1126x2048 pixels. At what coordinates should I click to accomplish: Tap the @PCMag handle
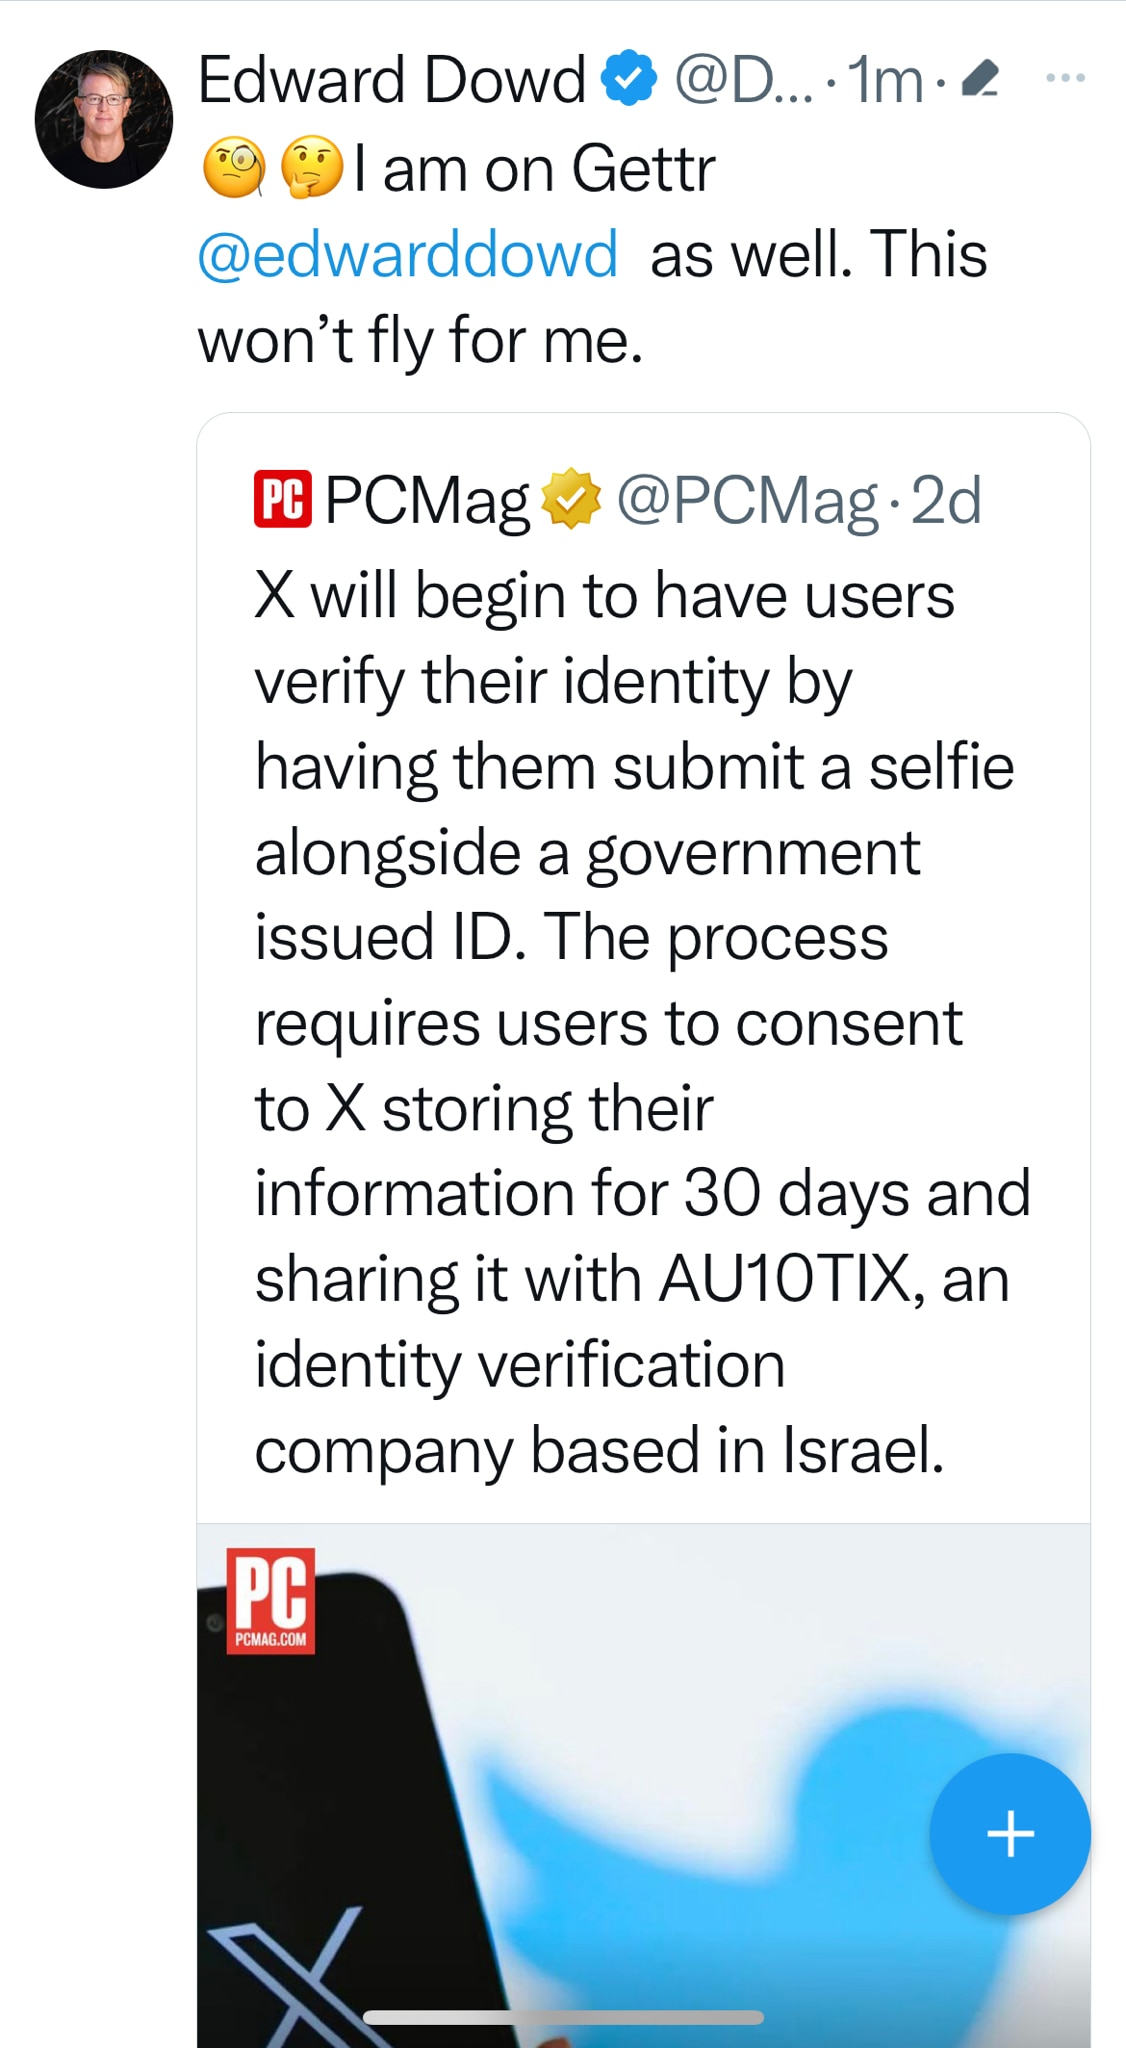[747, 499]
